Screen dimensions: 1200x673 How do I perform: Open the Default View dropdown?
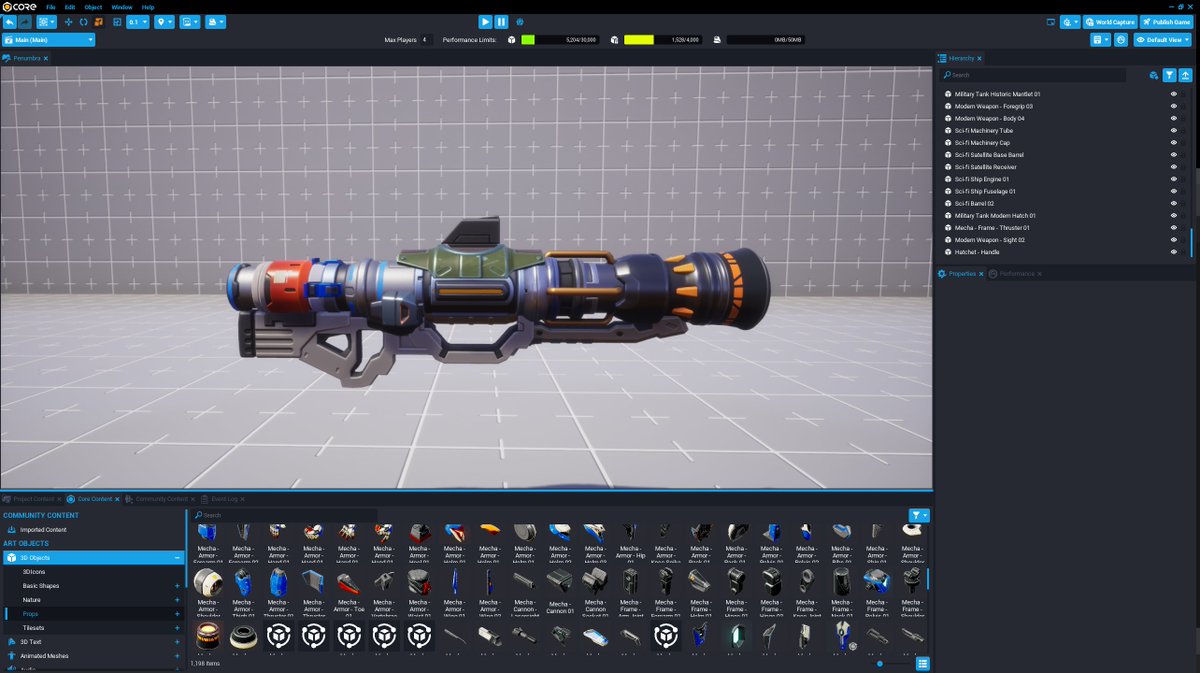pyautogui.click(x=1162, y=40)
